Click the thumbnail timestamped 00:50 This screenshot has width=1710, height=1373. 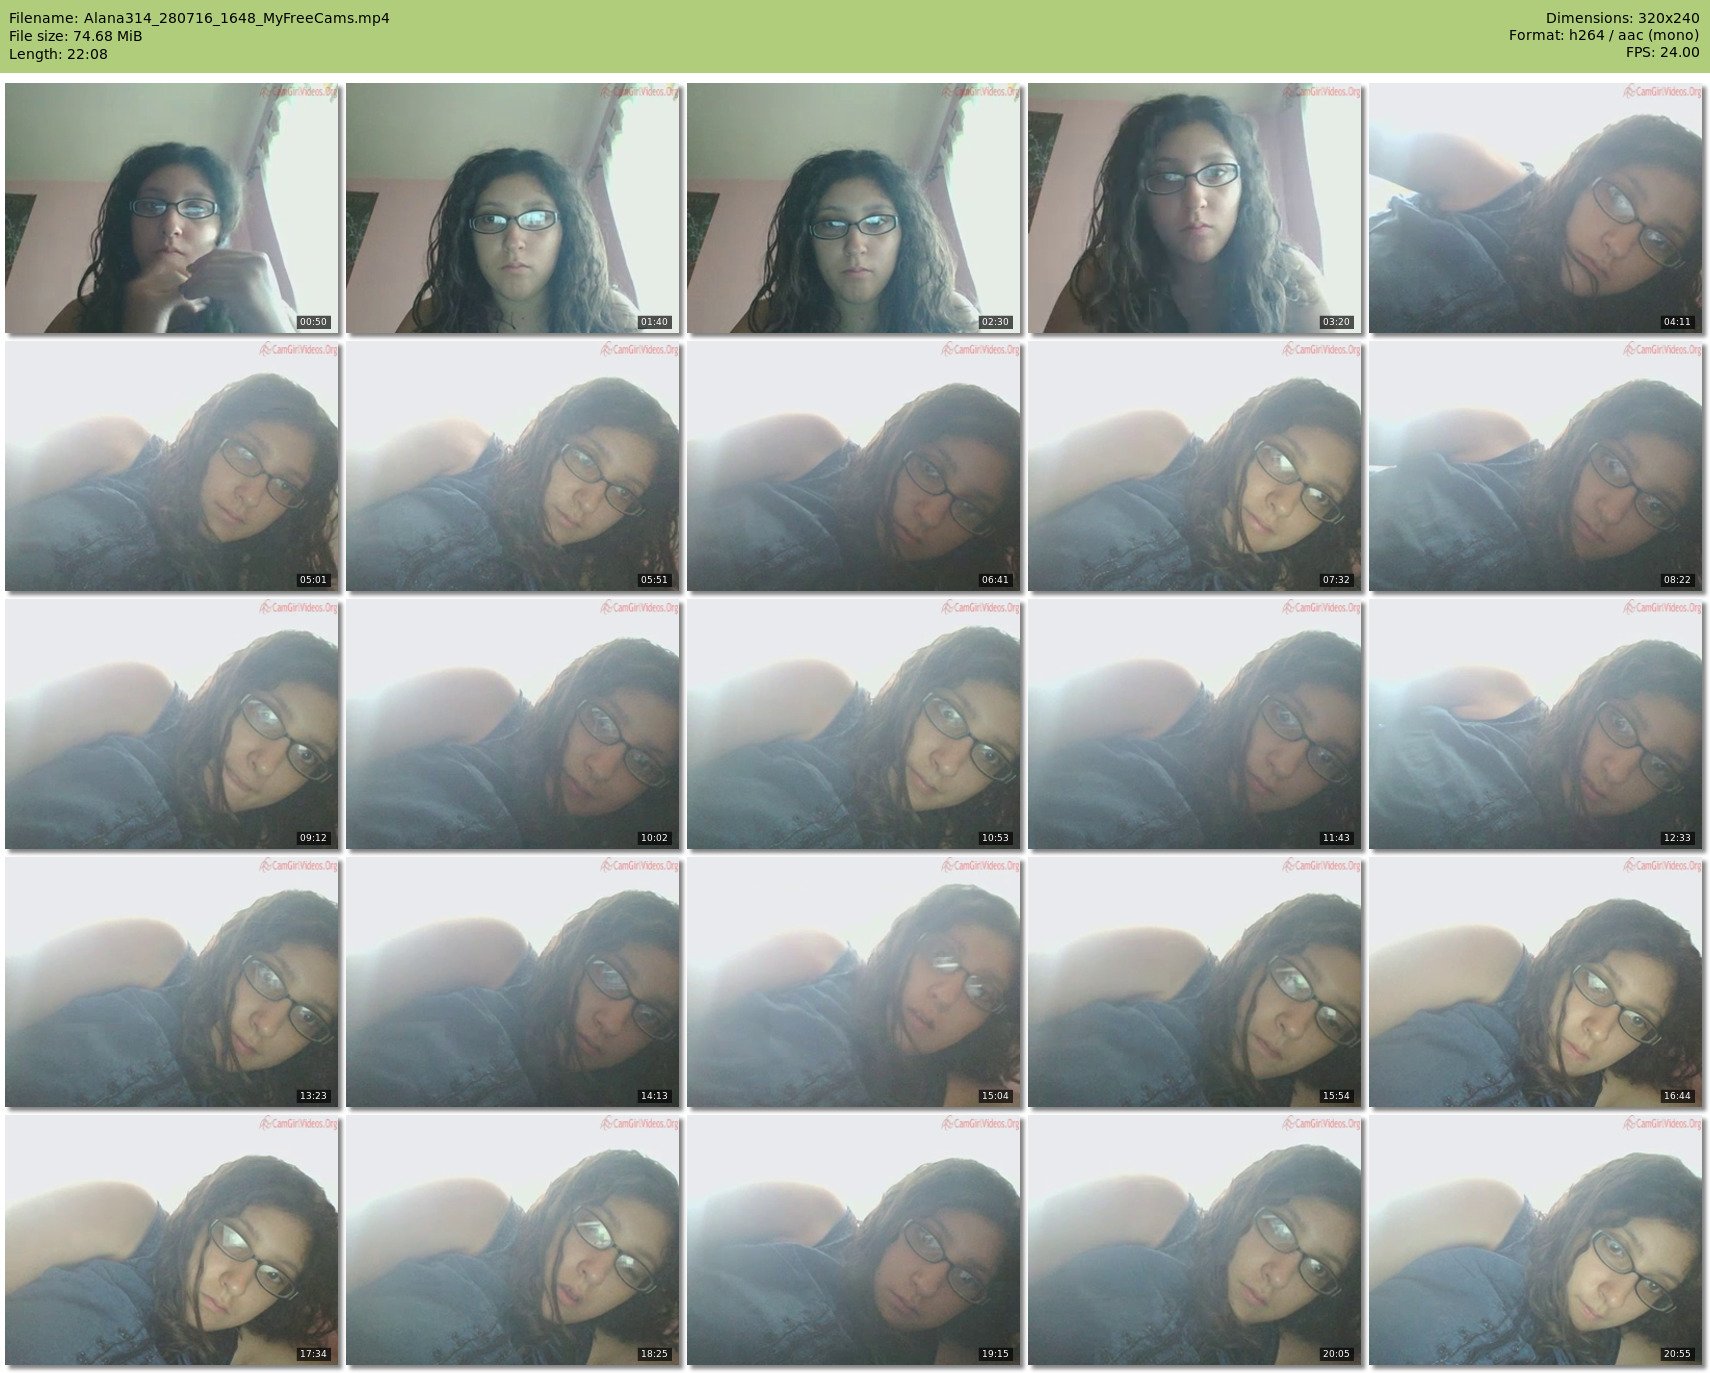point(172,208)
